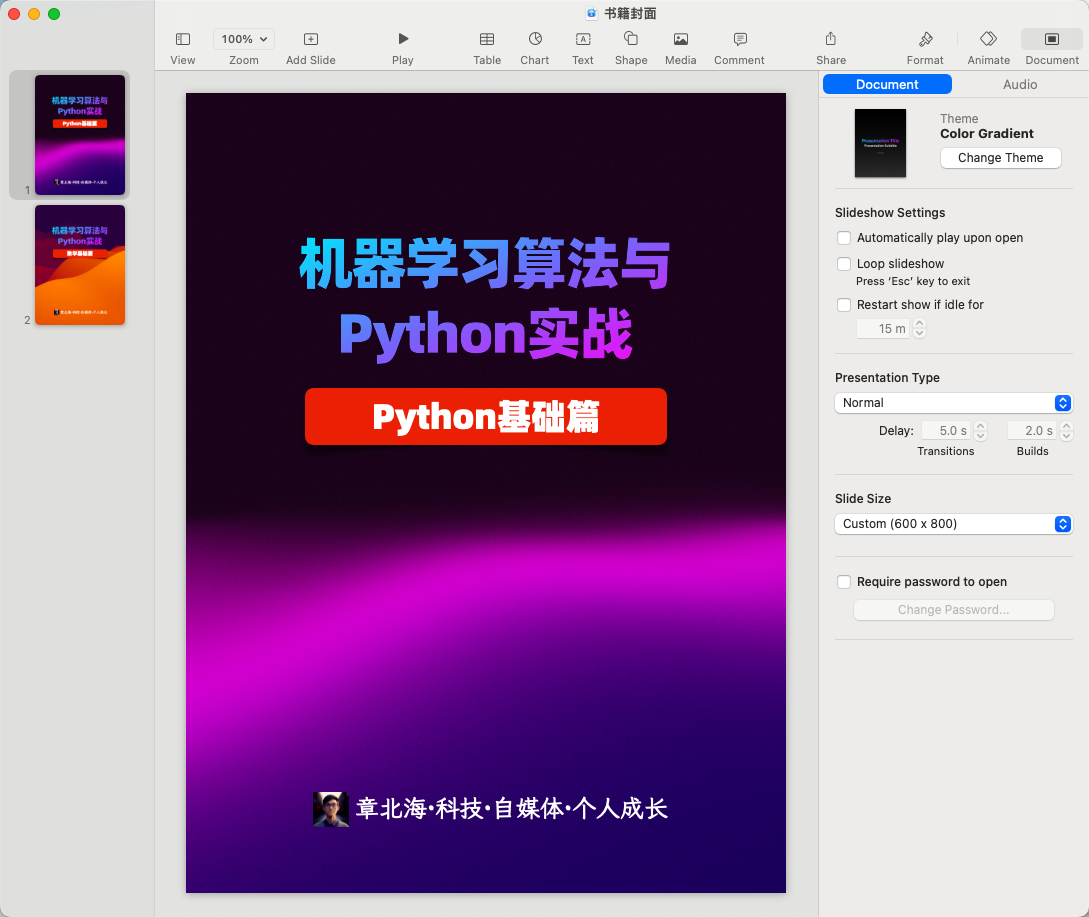Switch to the Audio tab
This screenshot has width=1089, height=917.
(1020, 84)
